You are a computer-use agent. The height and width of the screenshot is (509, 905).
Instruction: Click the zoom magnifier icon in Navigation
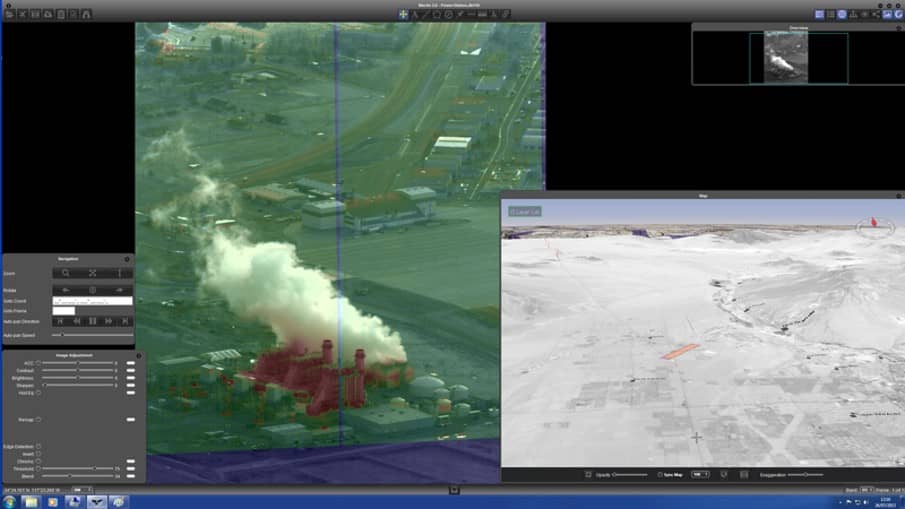(66, 272)
